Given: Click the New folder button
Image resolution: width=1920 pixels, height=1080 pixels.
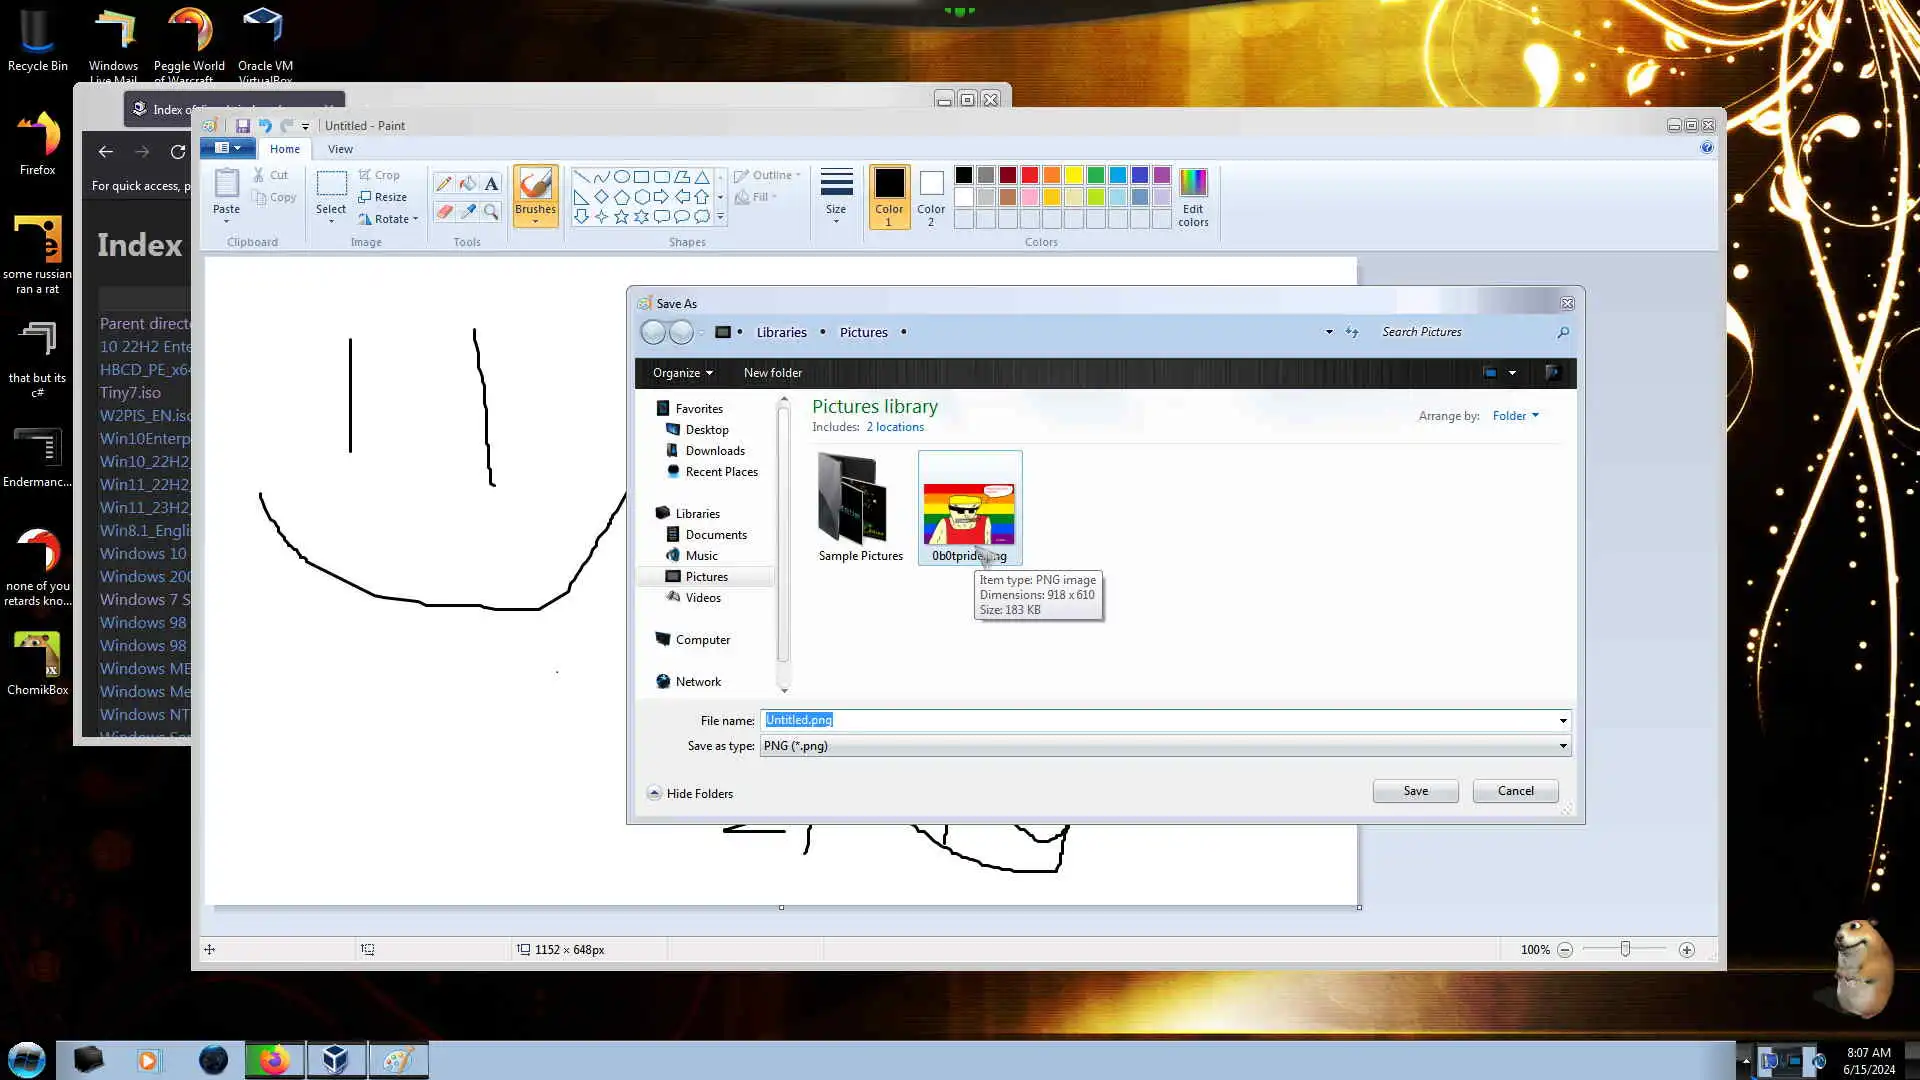Looking at the screenshot, I should coord(772,373).
